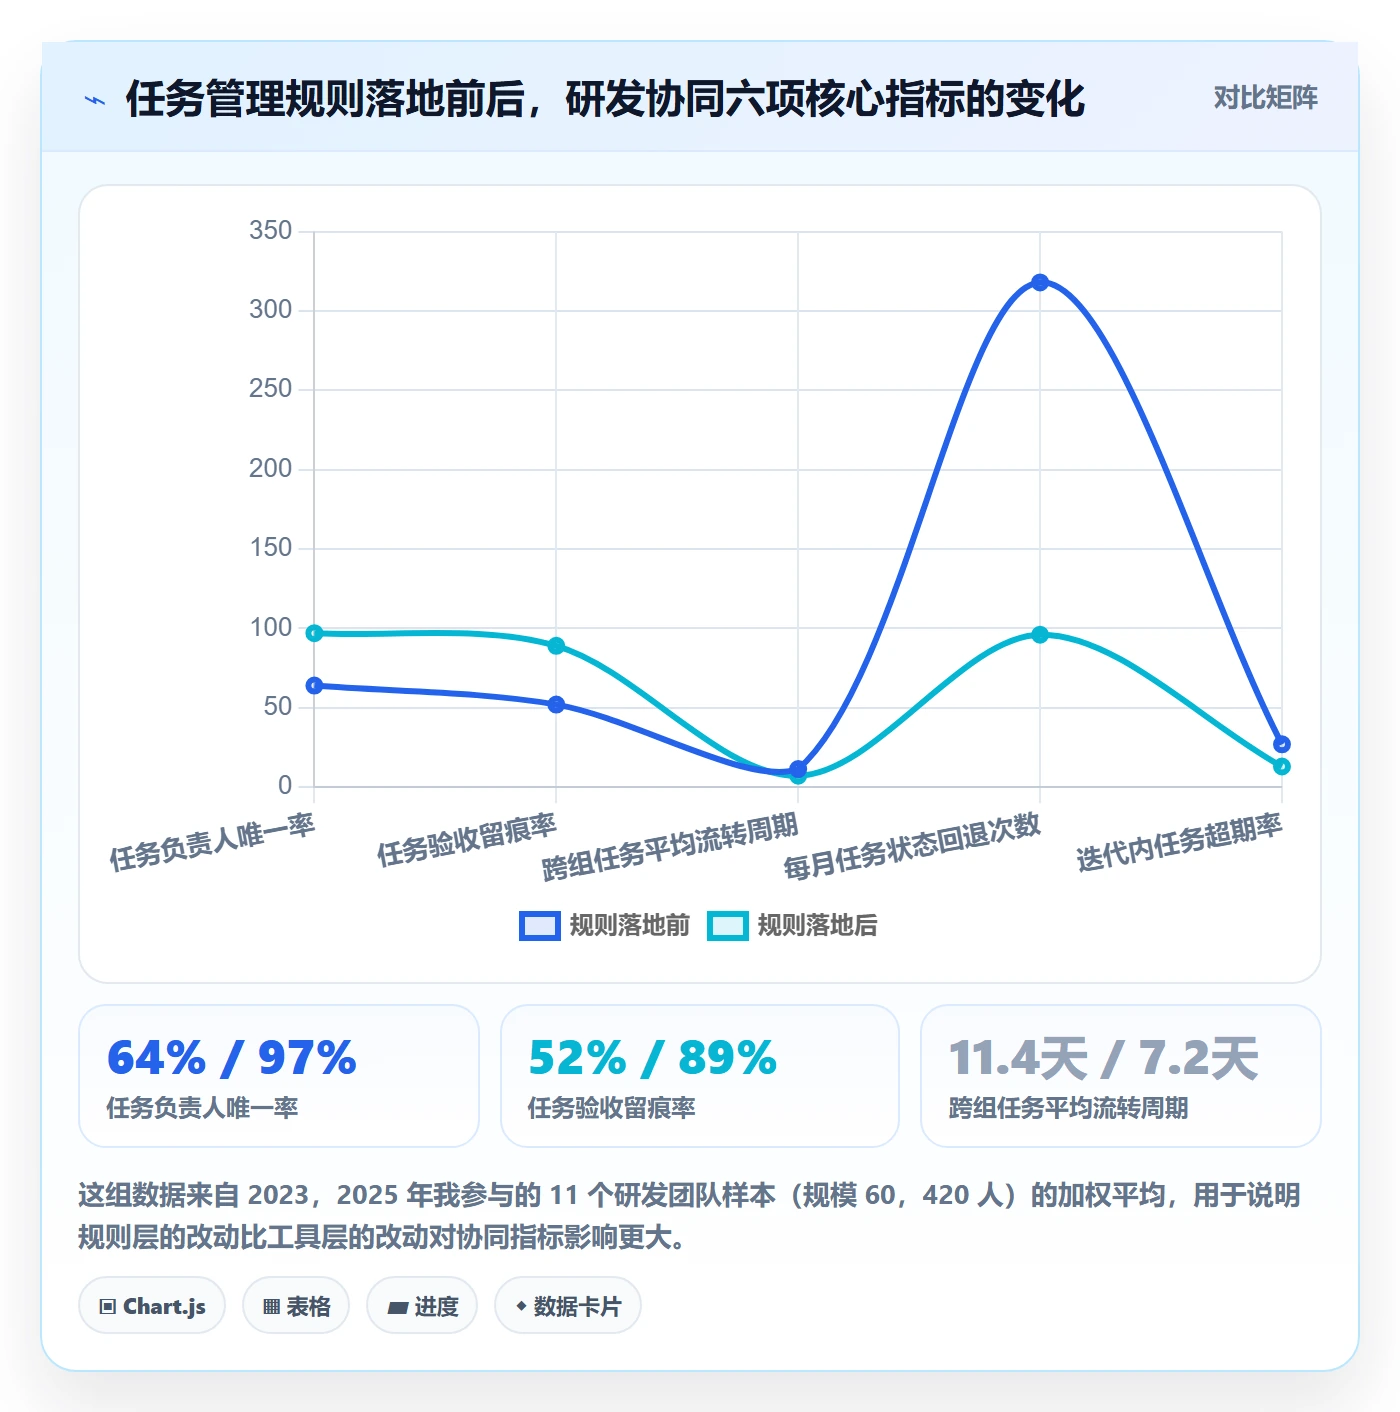Select the 进度 tag chip

422,1306
